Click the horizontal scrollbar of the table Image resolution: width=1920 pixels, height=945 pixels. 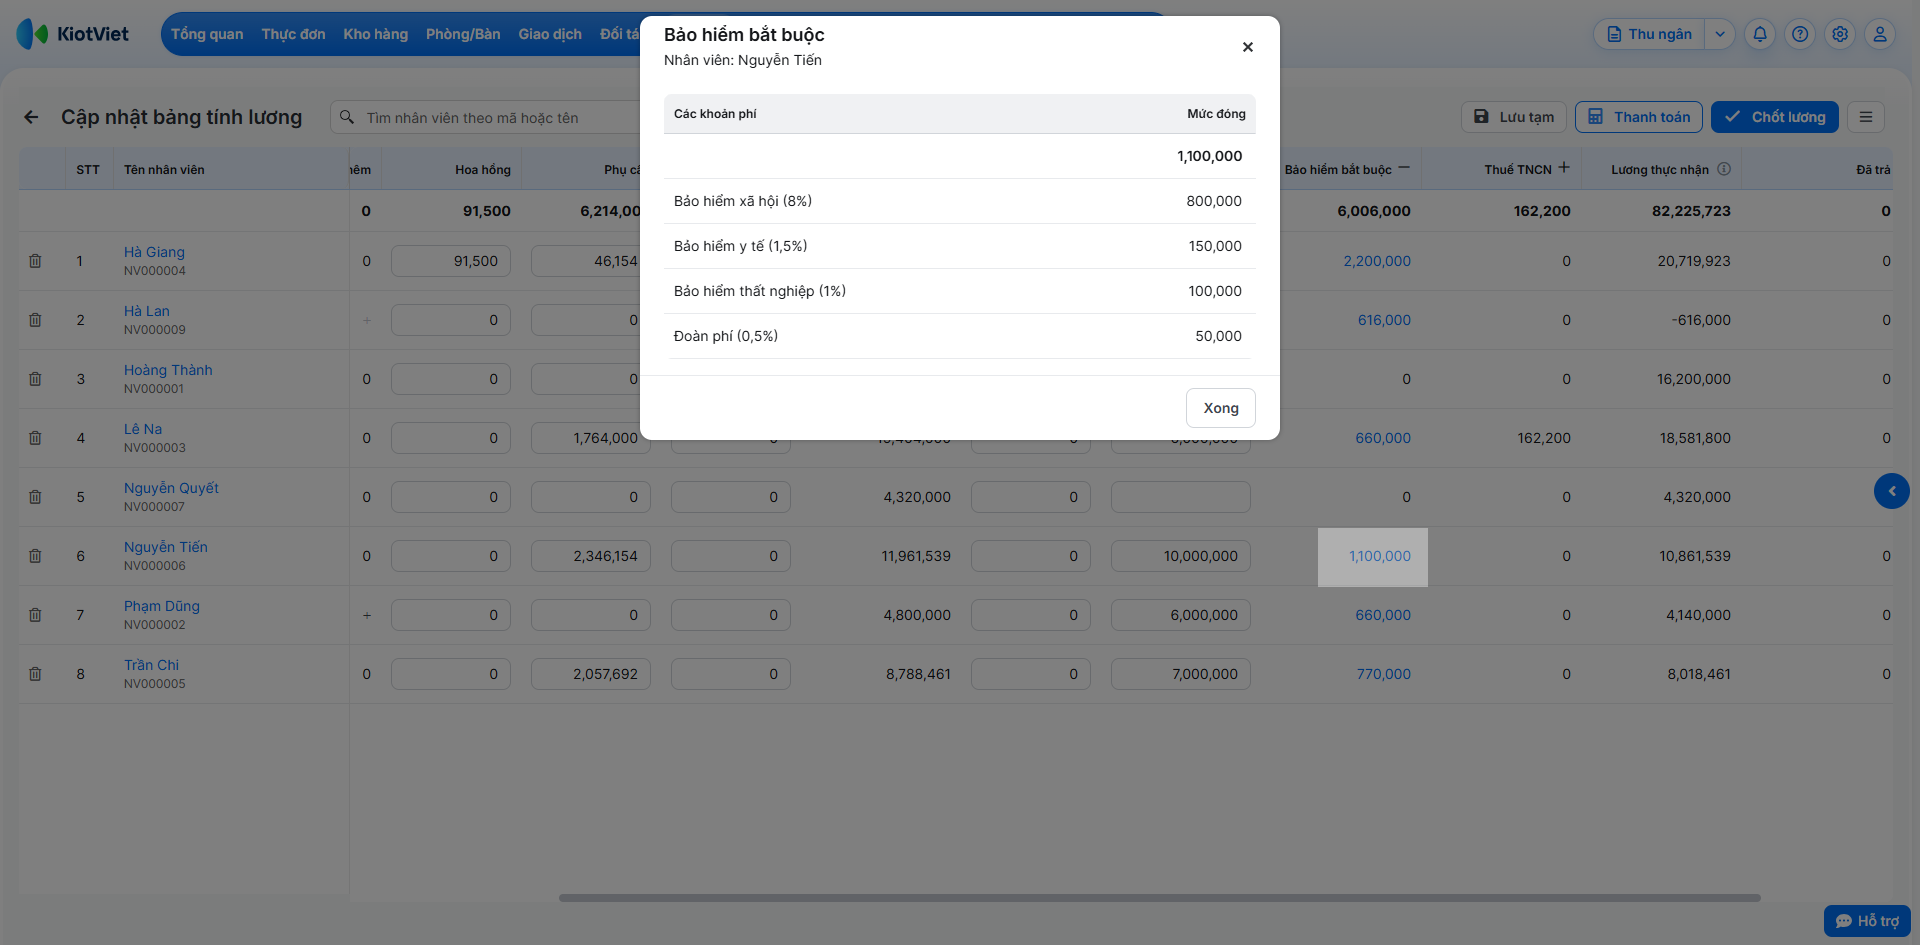pos(1159,898)
